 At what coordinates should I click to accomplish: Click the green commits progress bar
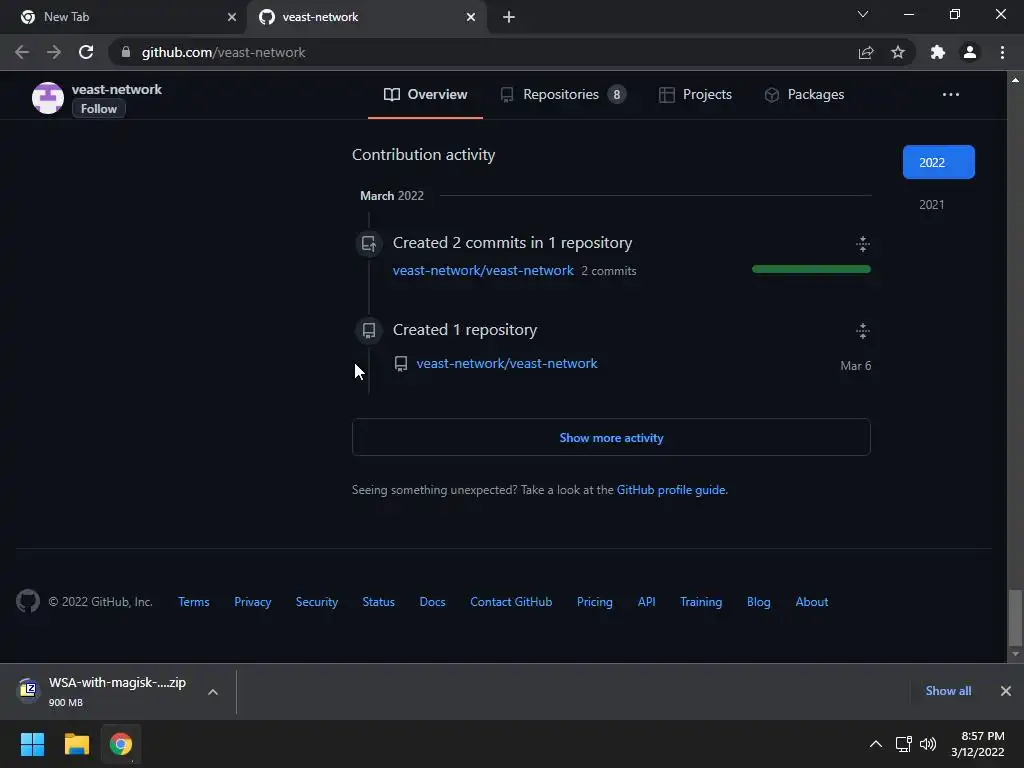pos(811,269)
